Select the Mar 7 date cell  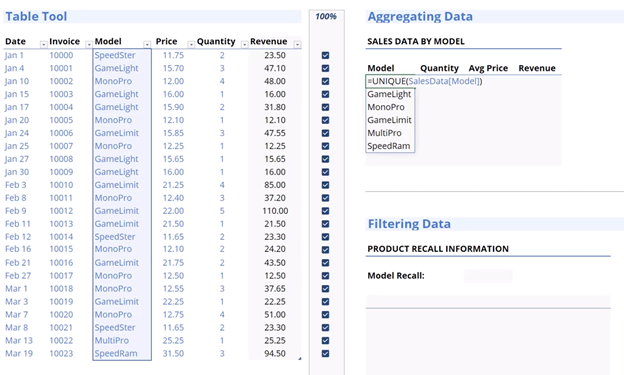coord(16,314)
